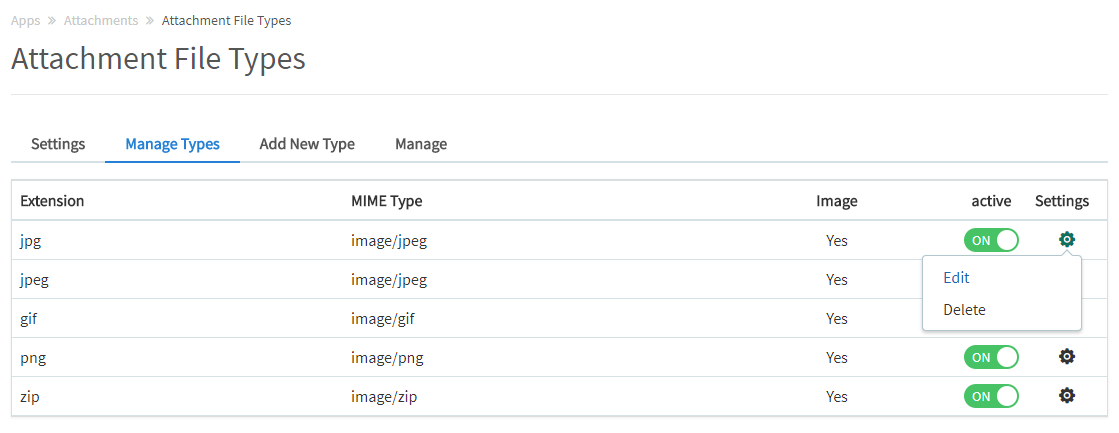
Task: Click the gear icon for zip extension
Action: [1067, 396]
